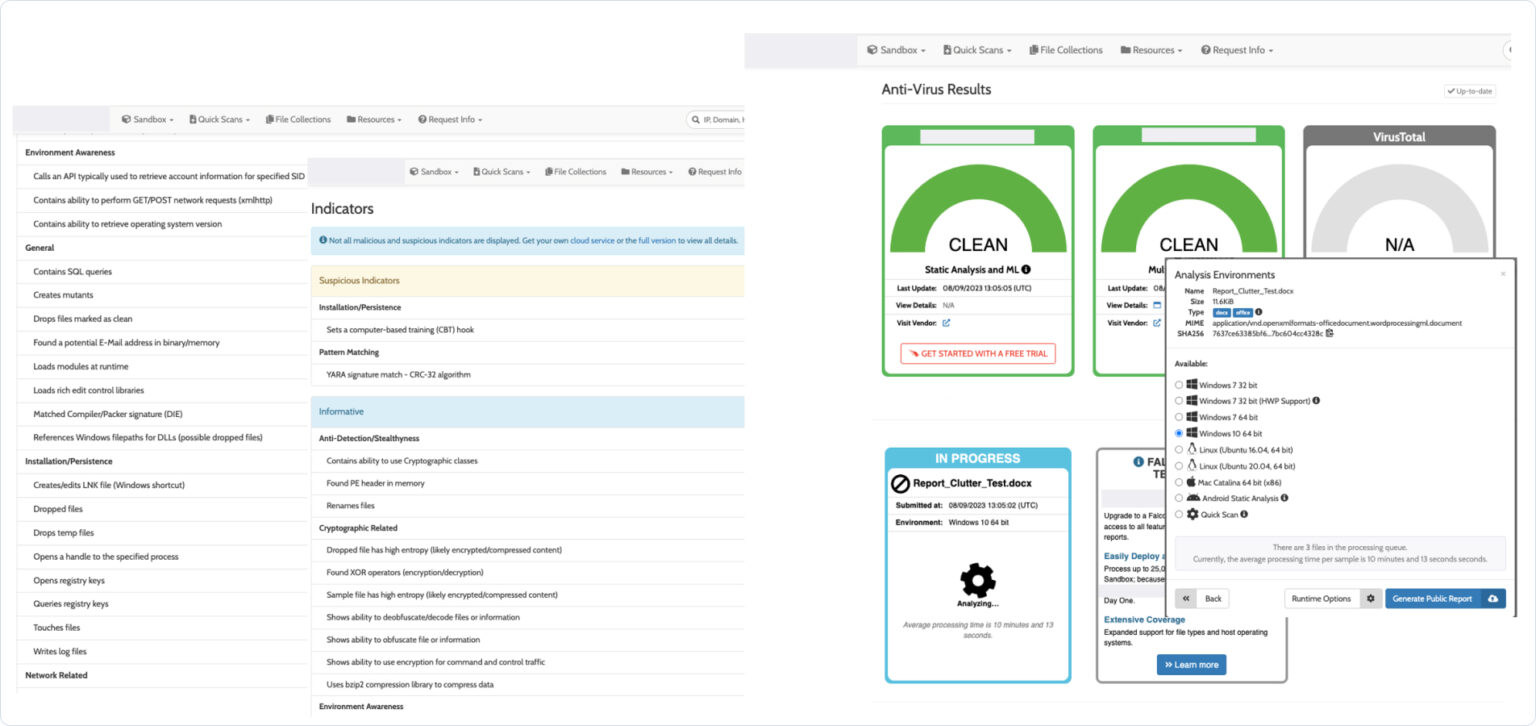Expand the Request Info dropdown

1237,49
